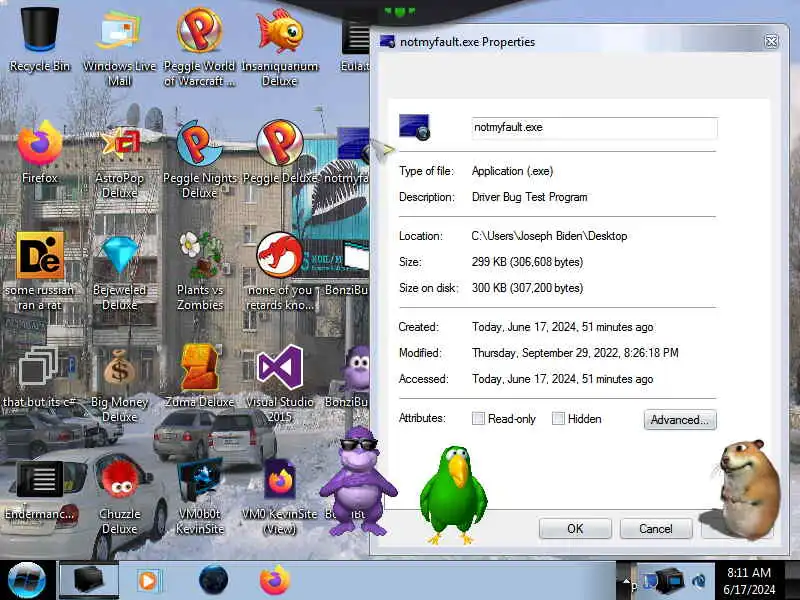Confirm the Properties dialog with OK

click(x=575, y=529)
